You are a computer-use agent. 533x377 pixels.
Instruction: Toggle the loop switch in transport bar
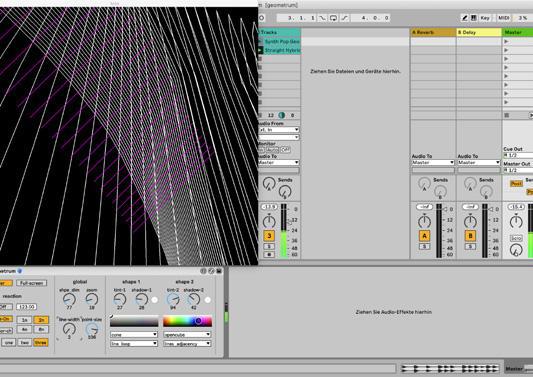333,18
